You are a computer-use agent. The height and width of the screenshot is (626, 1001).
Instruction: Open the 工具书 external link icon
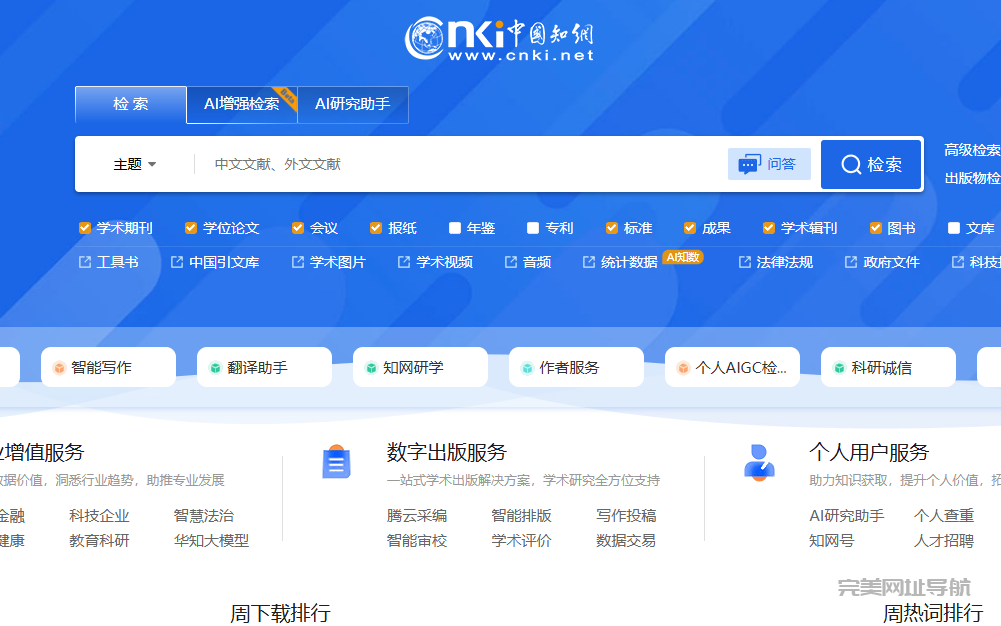(x=85, y=262)
